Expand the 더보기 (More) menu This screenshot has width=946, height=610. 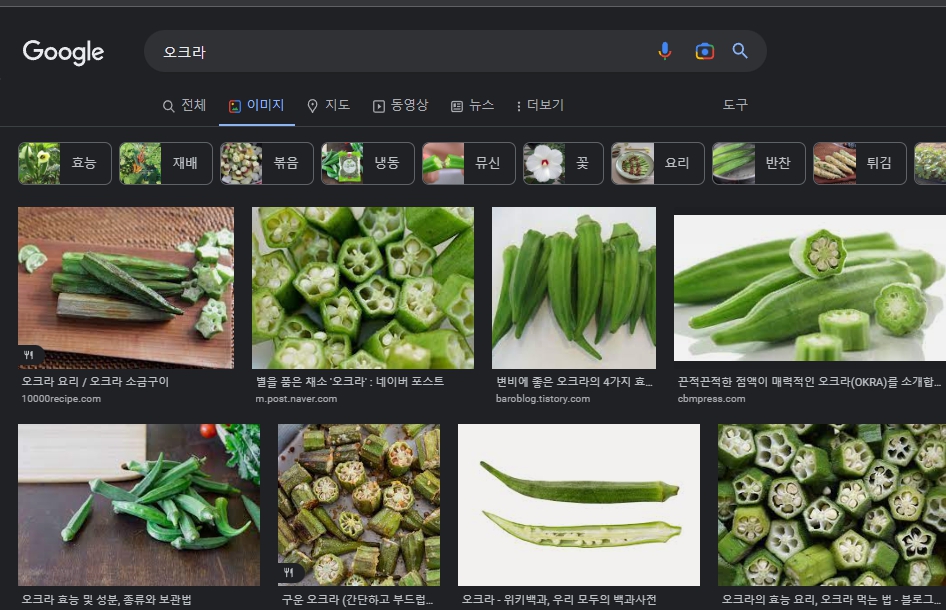tap(539, 105)
